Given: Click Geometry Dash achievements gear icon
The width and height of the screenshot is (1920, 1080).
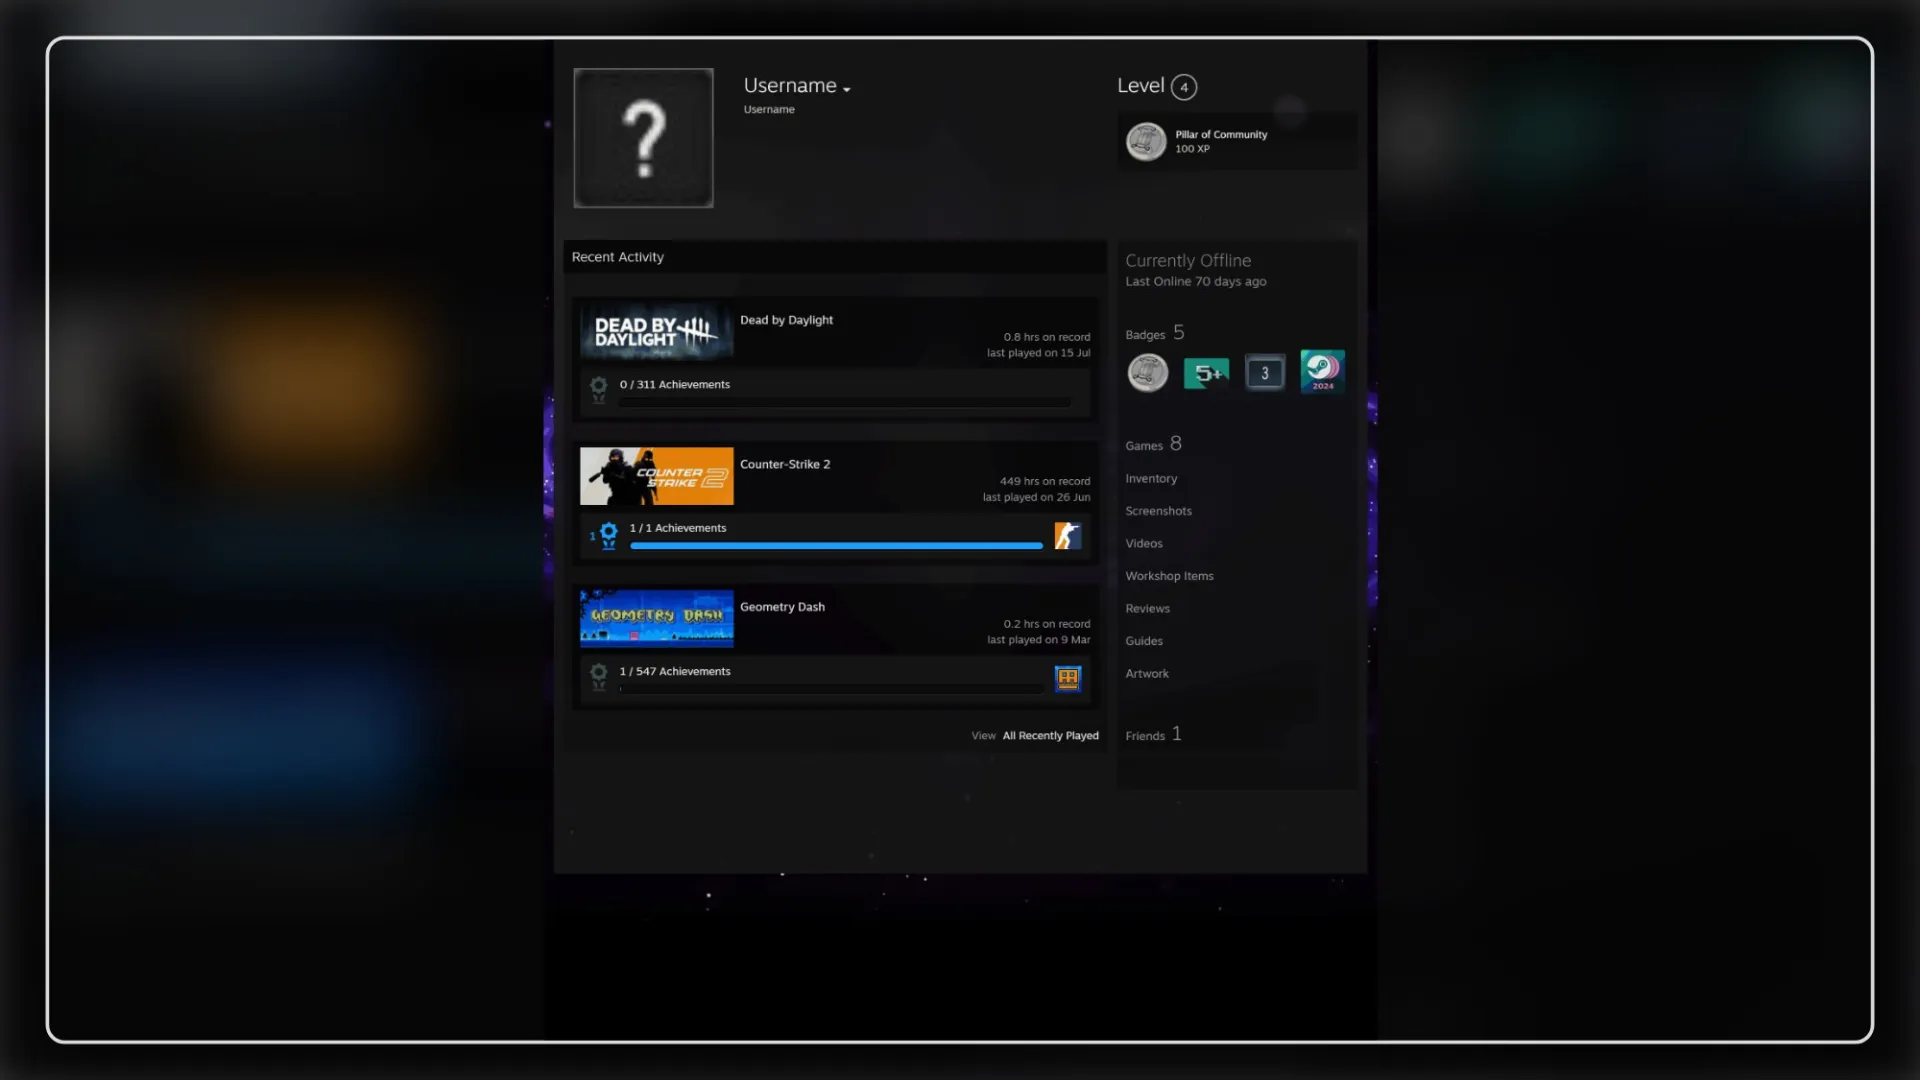Looking at the screenshot, I should tap(598, 676).
